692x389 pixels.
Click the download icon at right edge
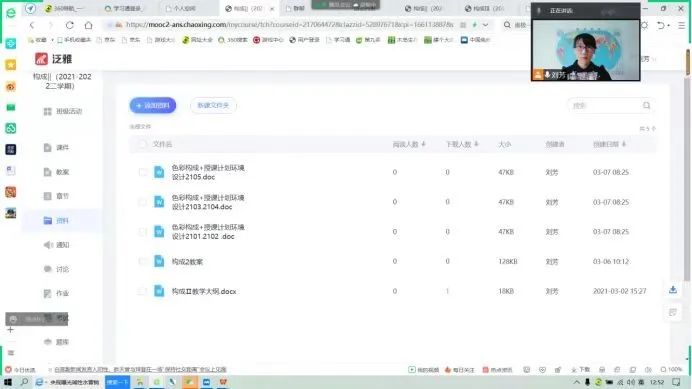point(673,290)
